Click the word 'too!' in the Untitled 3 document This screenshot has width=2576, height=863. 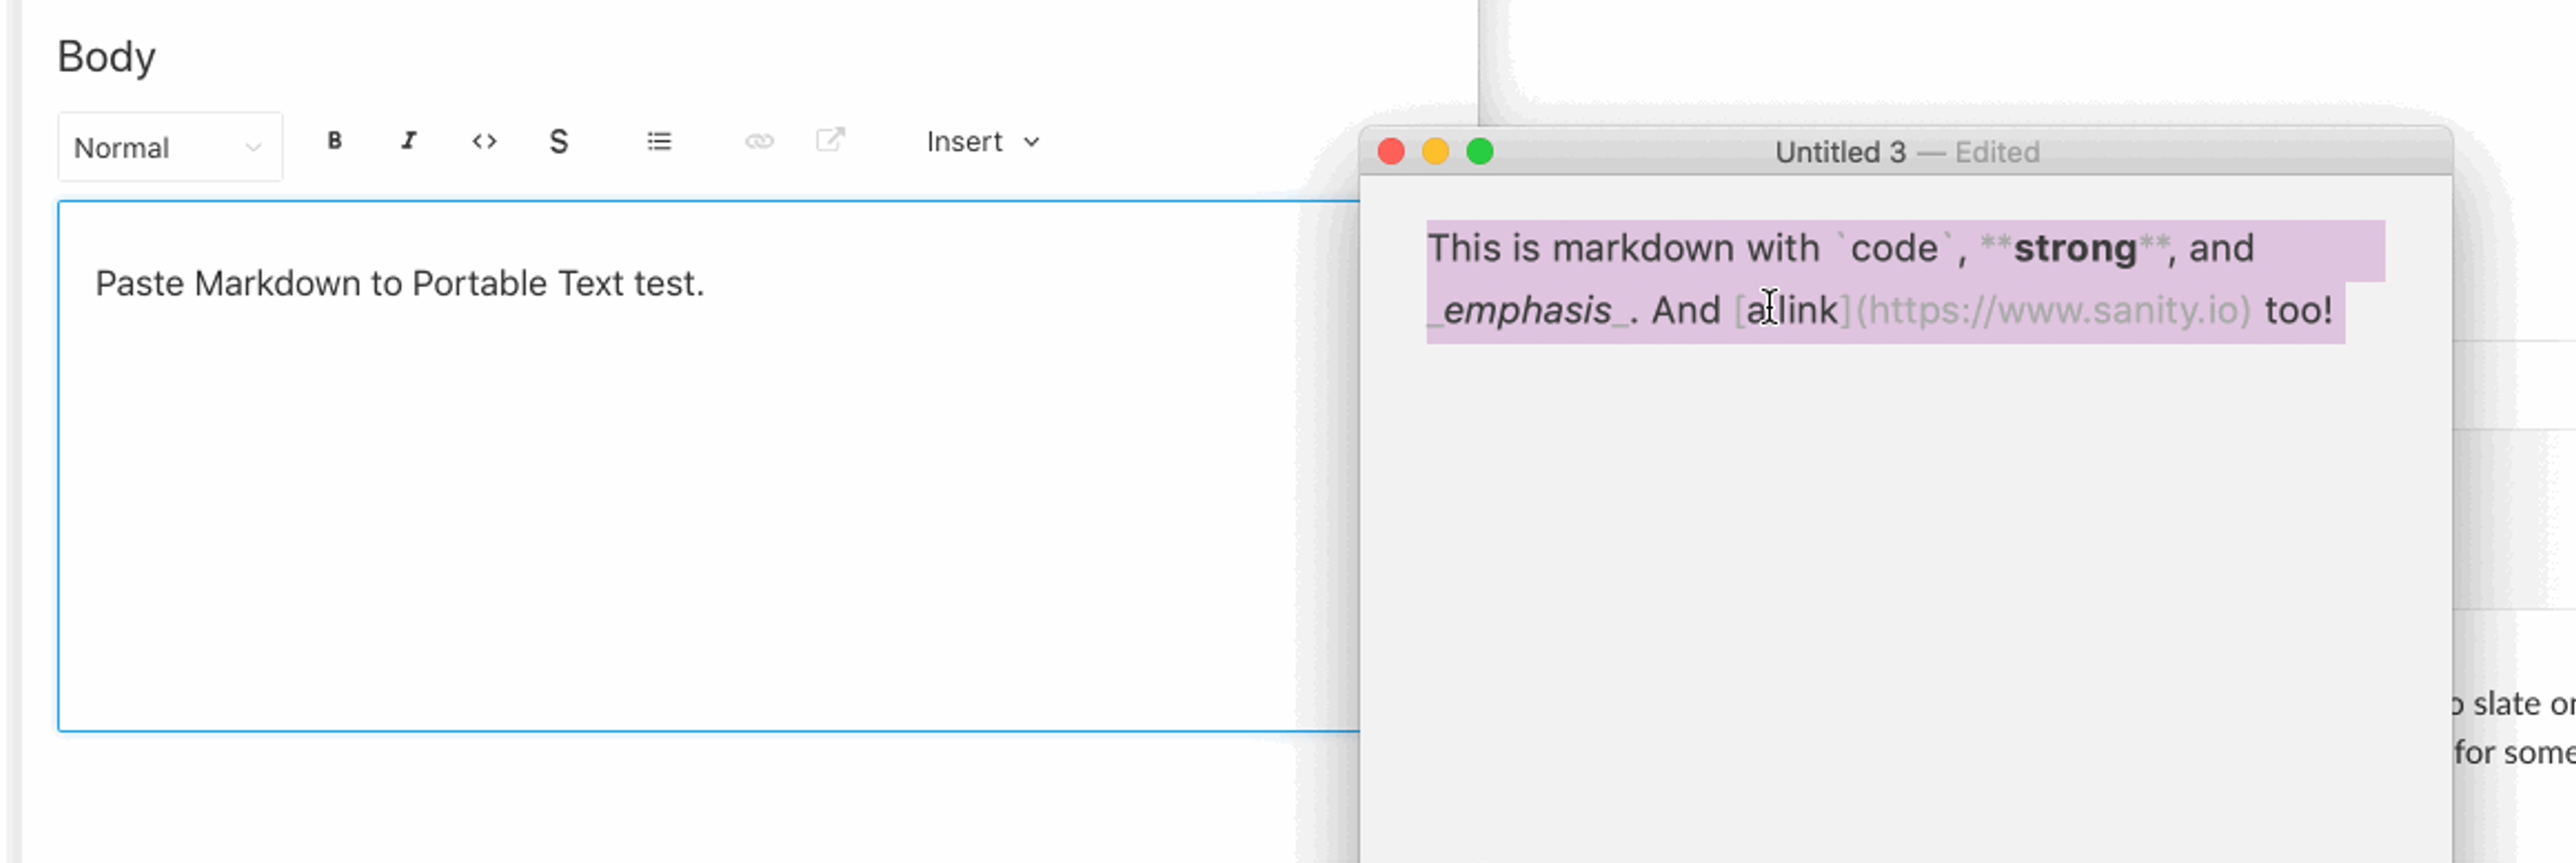pyautogui.click(x=2298, y=310)
